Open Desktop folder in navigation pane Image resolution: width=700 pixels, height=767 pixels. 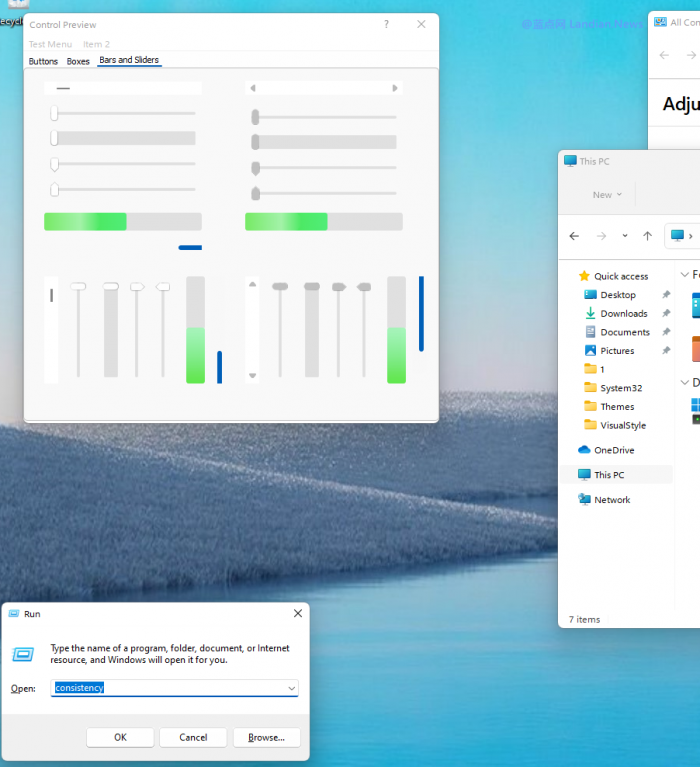(x=610, y=295)
